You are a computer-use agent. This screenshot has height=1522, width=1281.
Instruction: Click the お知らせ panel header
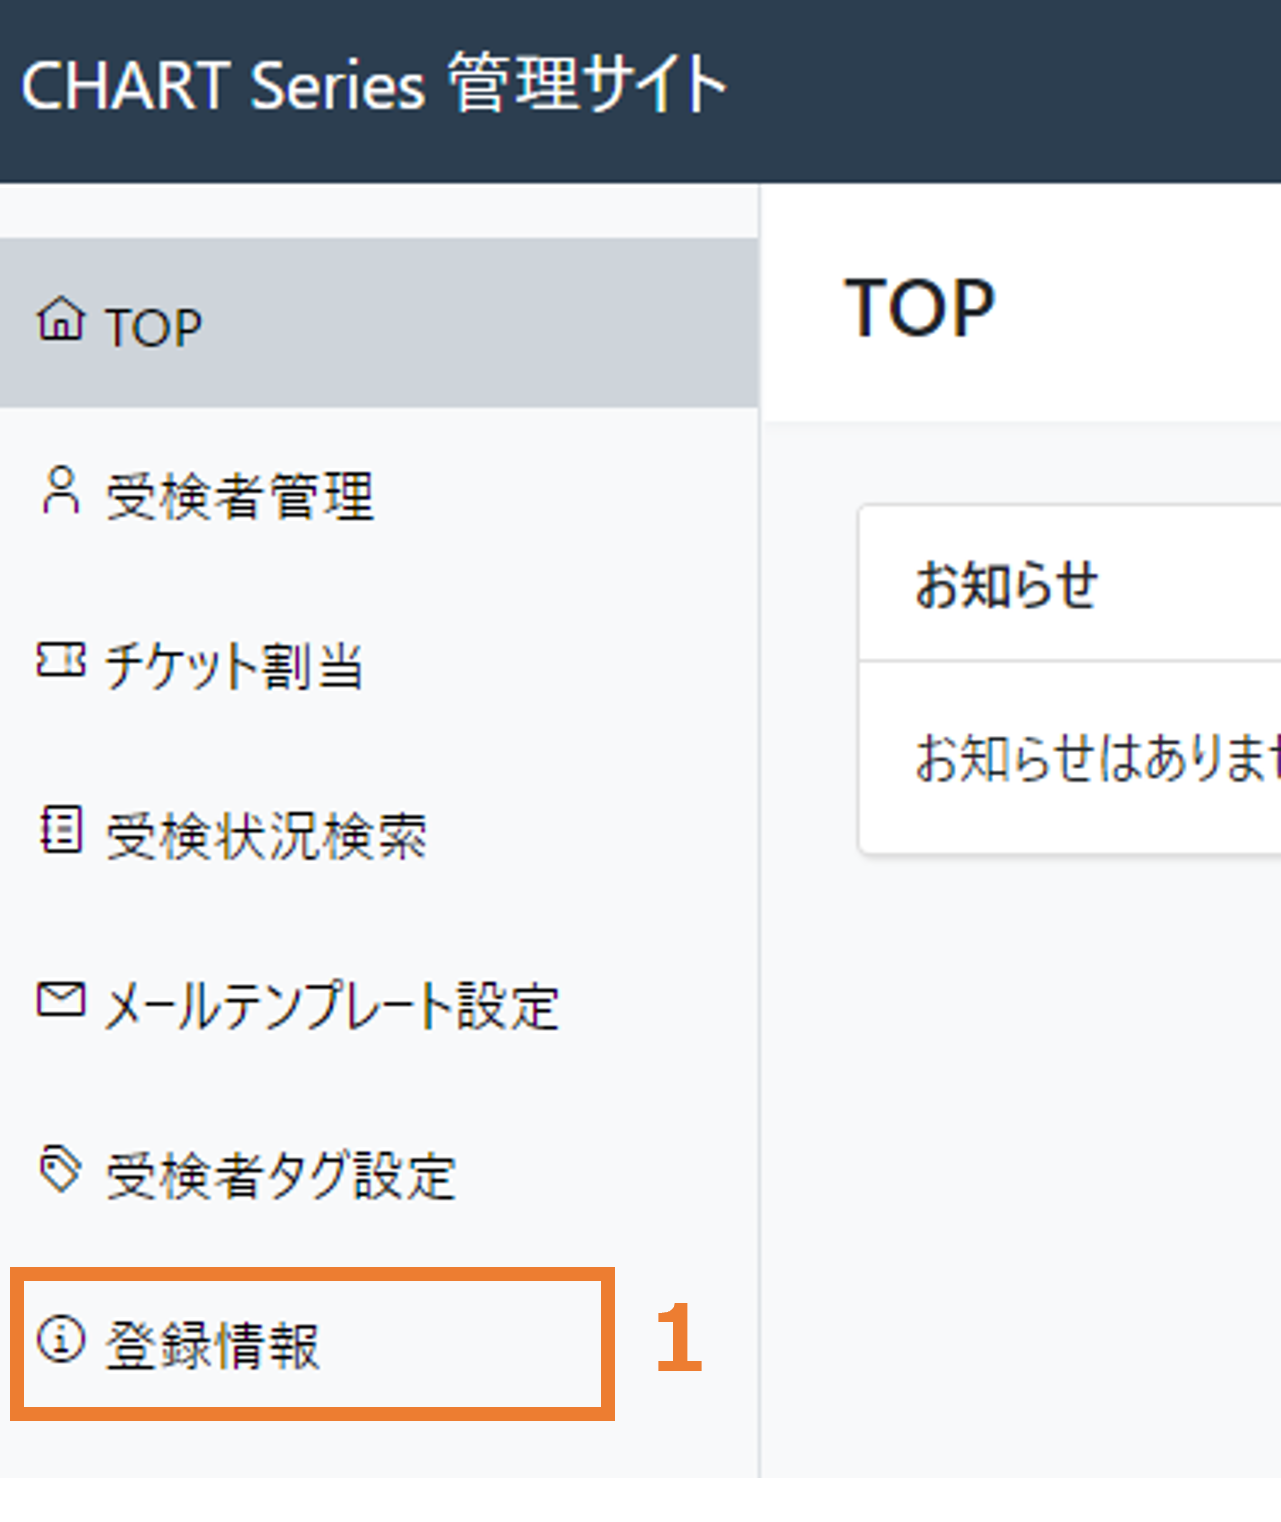pos(1070,583)
